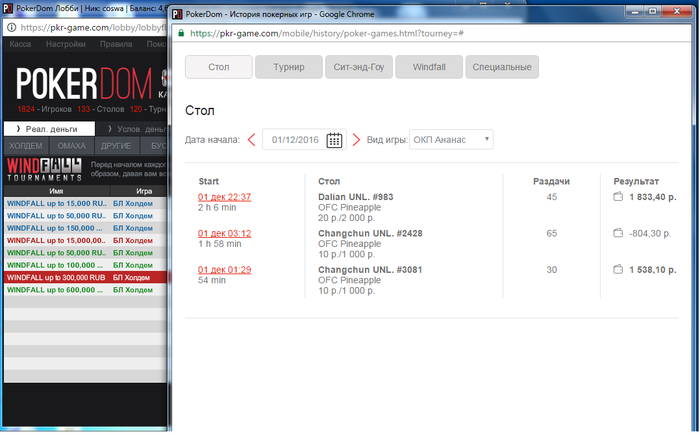Image resolution: width=700 pixels, height=434 pixels.
Task: Switch to the Специальные tab
Action: coord(502,67)
